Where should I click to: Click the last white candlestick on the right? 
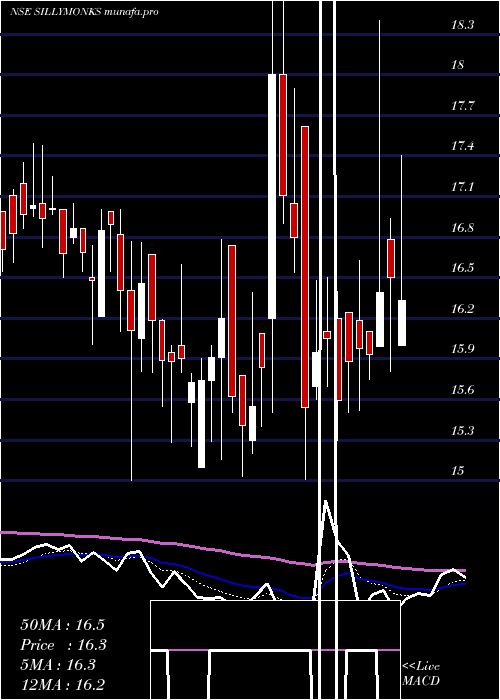tap(402, 323)
